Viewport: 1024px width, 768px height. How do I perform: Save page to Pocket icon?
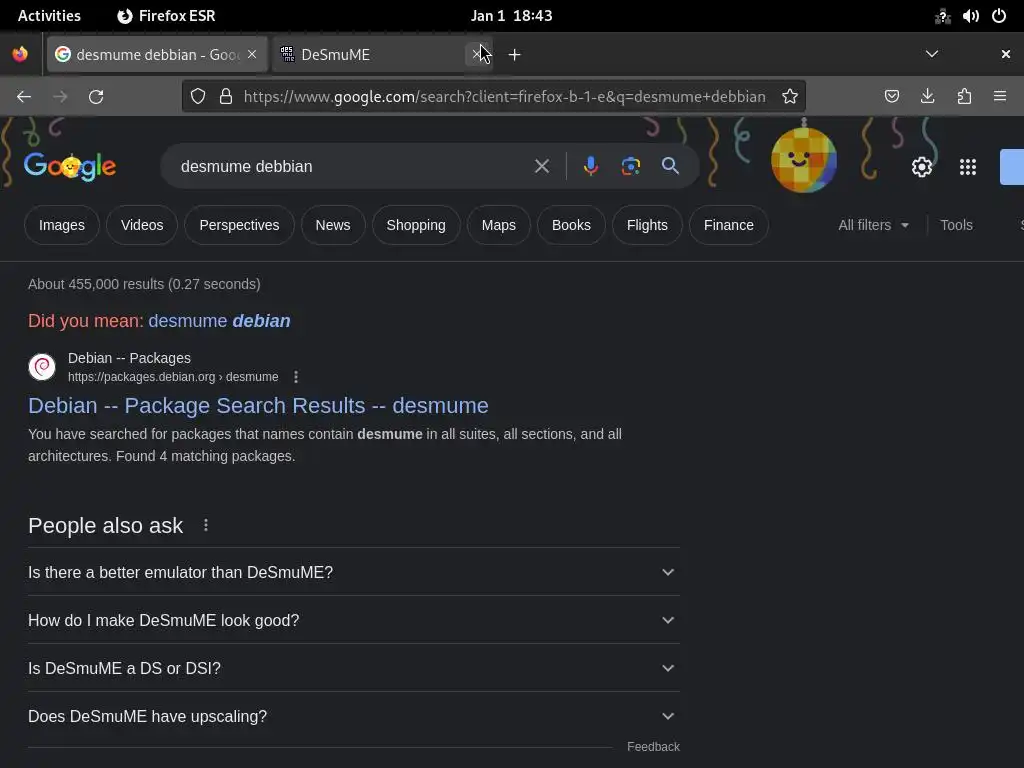point(891,97)
